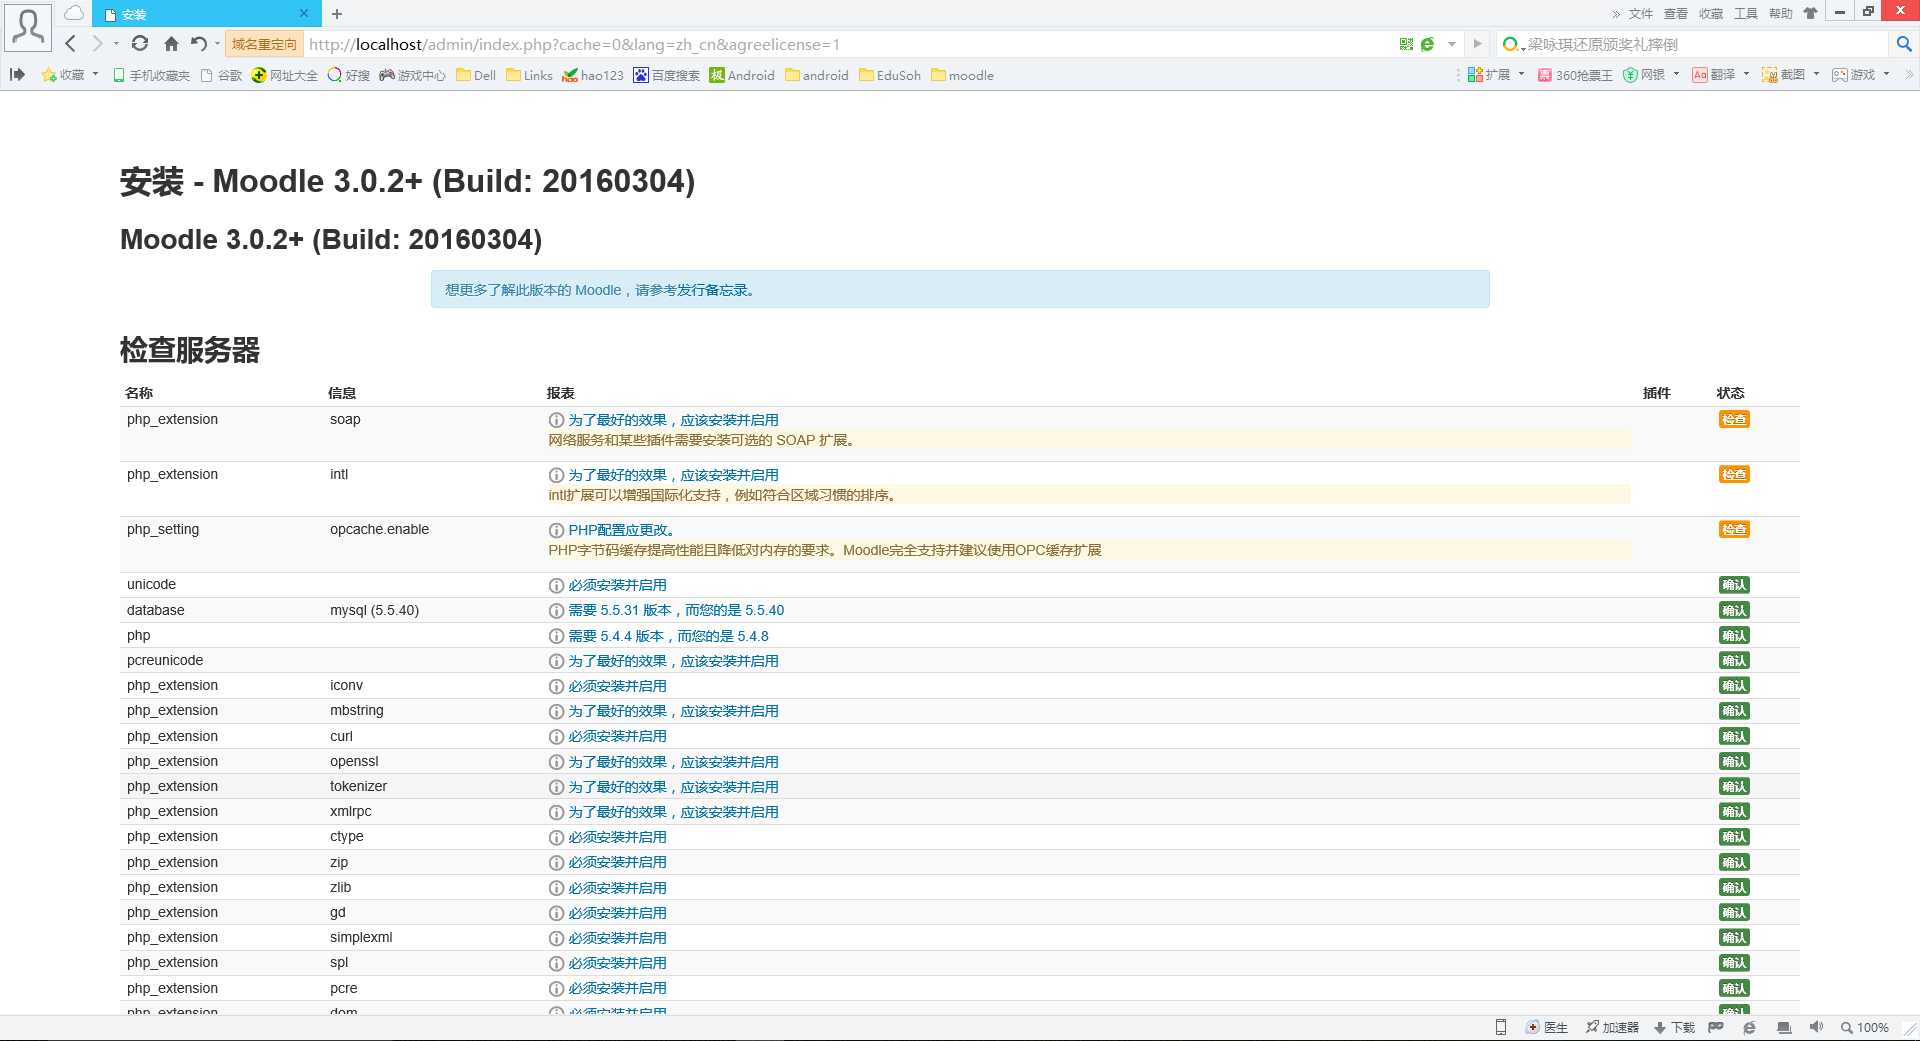Viewport: 1920px width, 1041px height.
Task: Toggle the bookmarks sidebar arrow icon
Action: [x=17, y=75]
